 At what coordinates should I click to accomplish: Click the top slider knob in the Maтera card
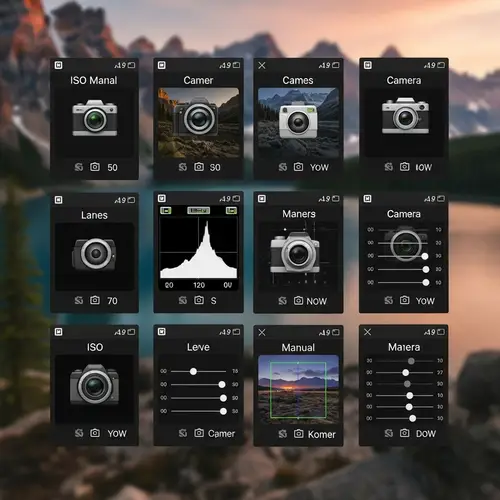tap(411, 361)
